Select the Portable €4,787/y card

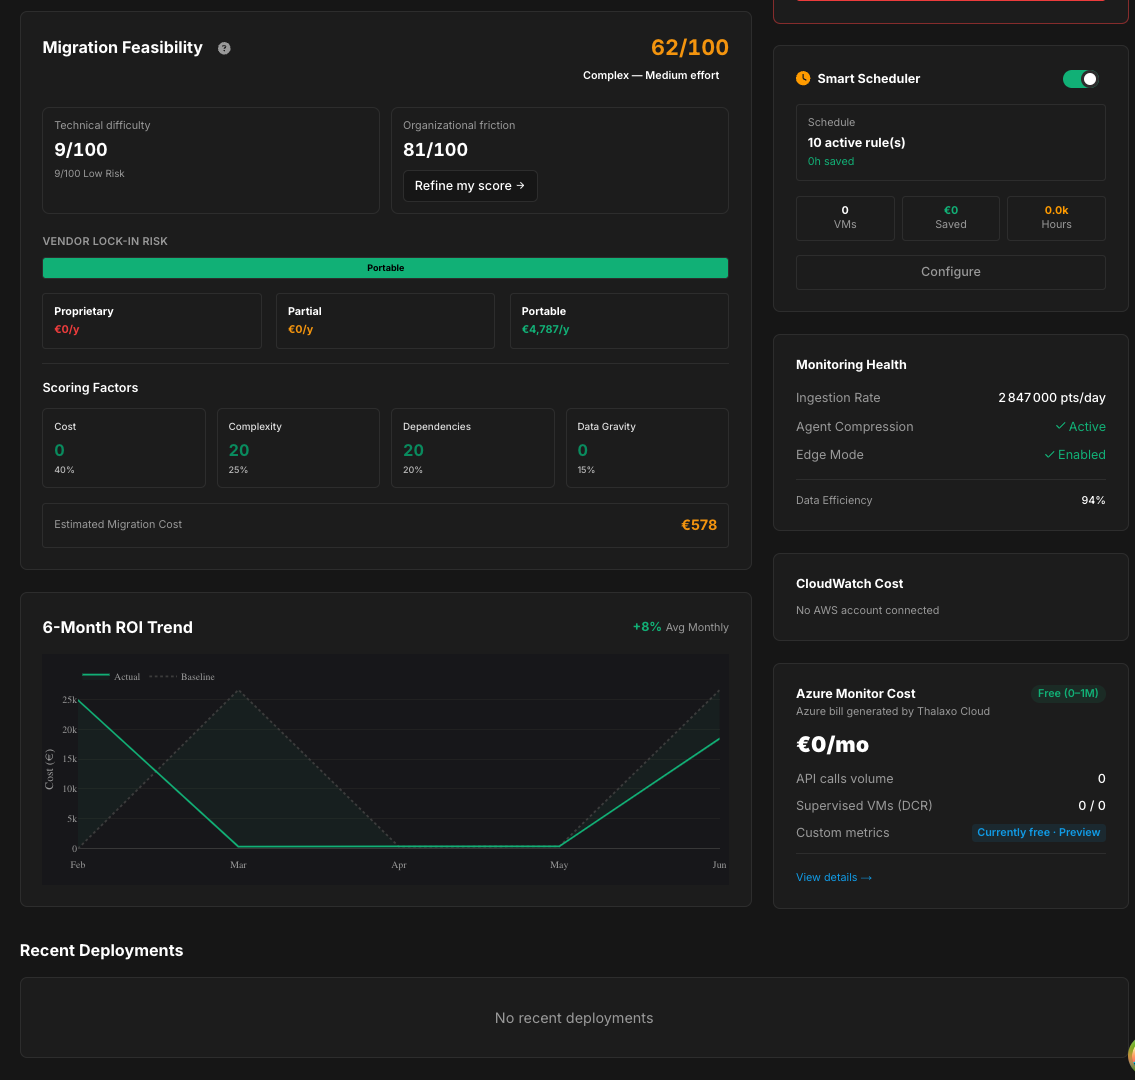[x=619, y=321]
